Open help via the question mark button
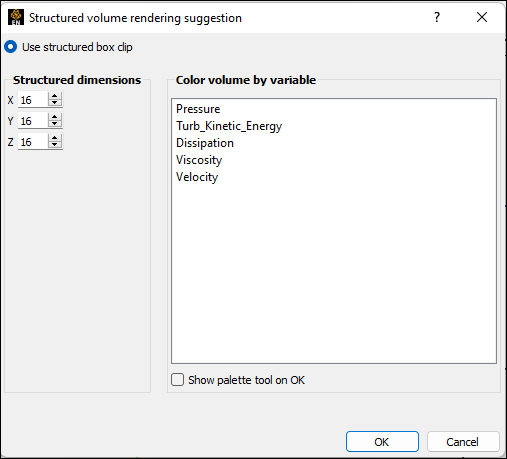The image size is (507, 459). pyautogui.click(x=437, y=17)
